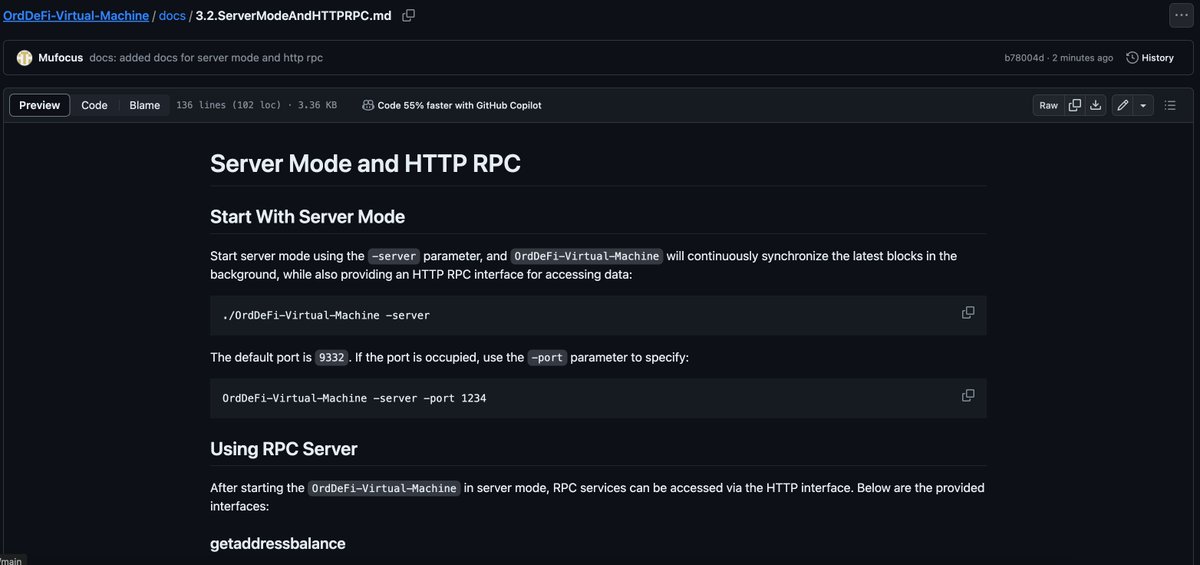This screenshot has height=565, width=1200.
Task: Open document outline icon
Action: pos(1171,105)
